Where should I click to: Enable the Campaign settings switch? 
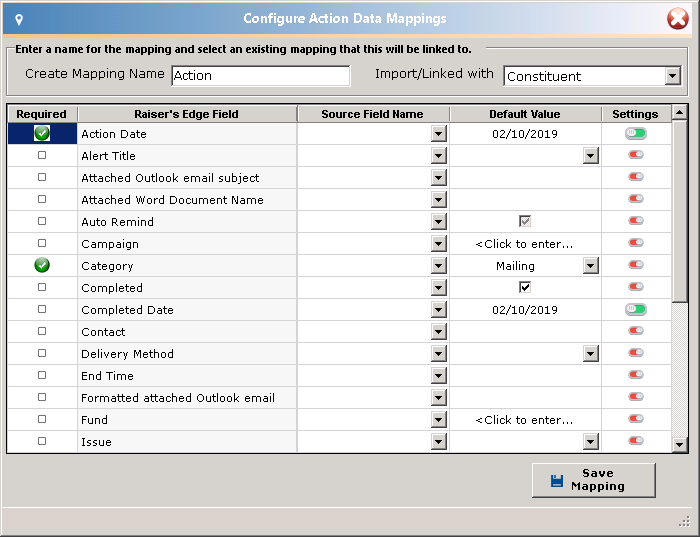tap(636, 242)
